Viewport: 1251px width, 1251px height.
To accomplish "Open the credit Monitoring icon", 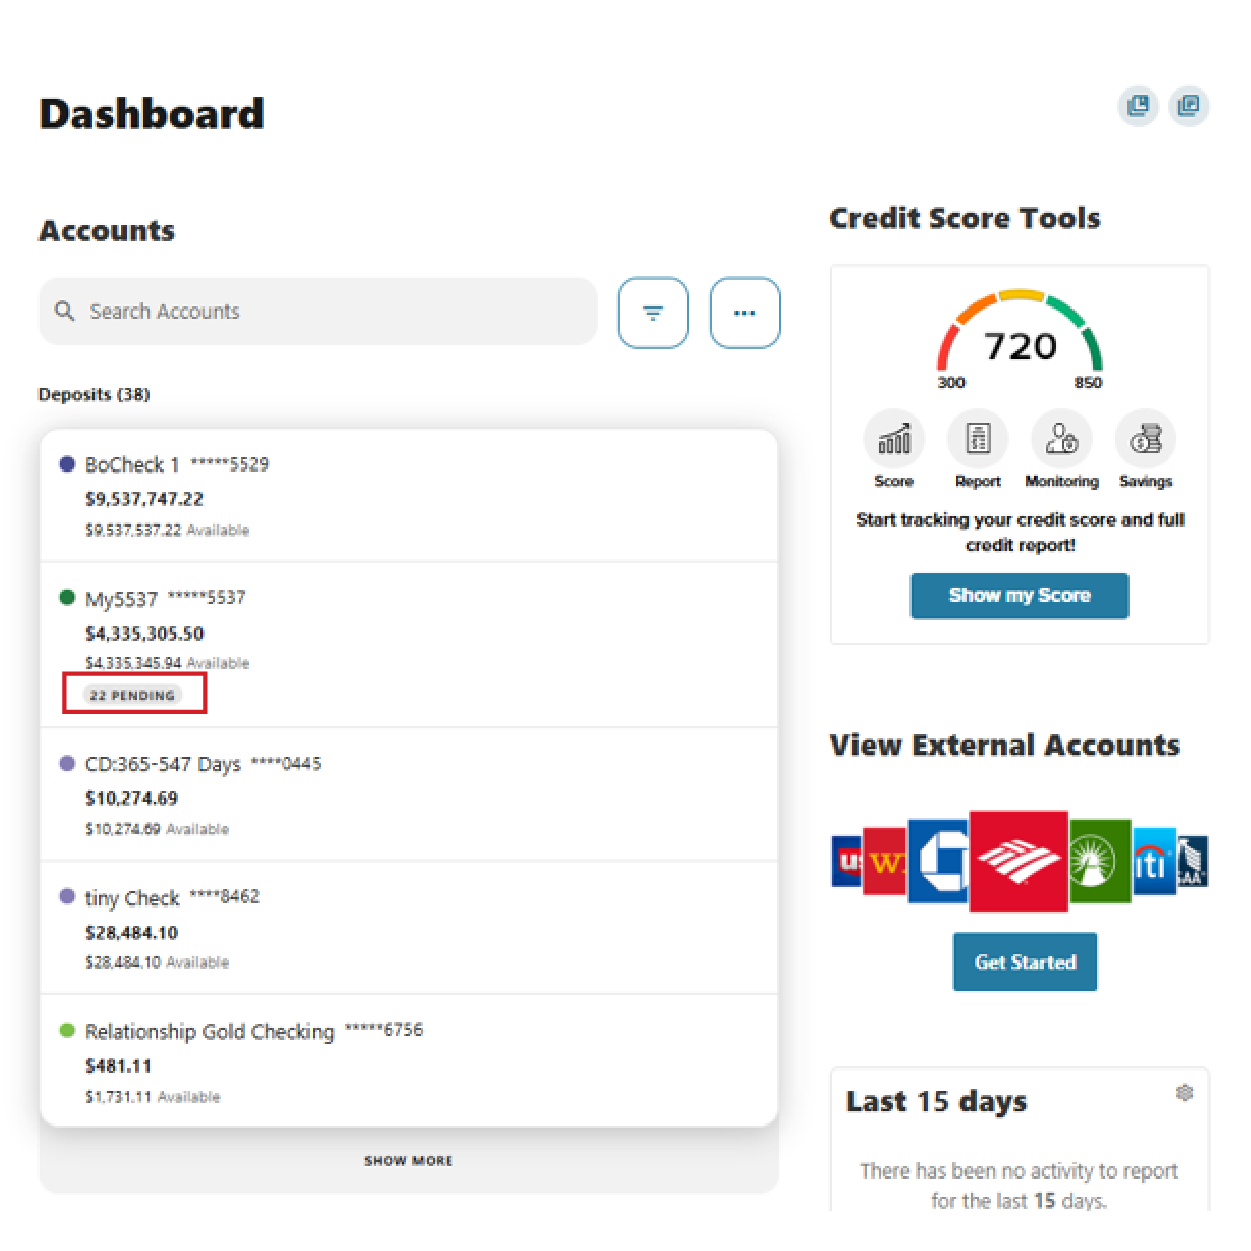I will pos(1062,439).
